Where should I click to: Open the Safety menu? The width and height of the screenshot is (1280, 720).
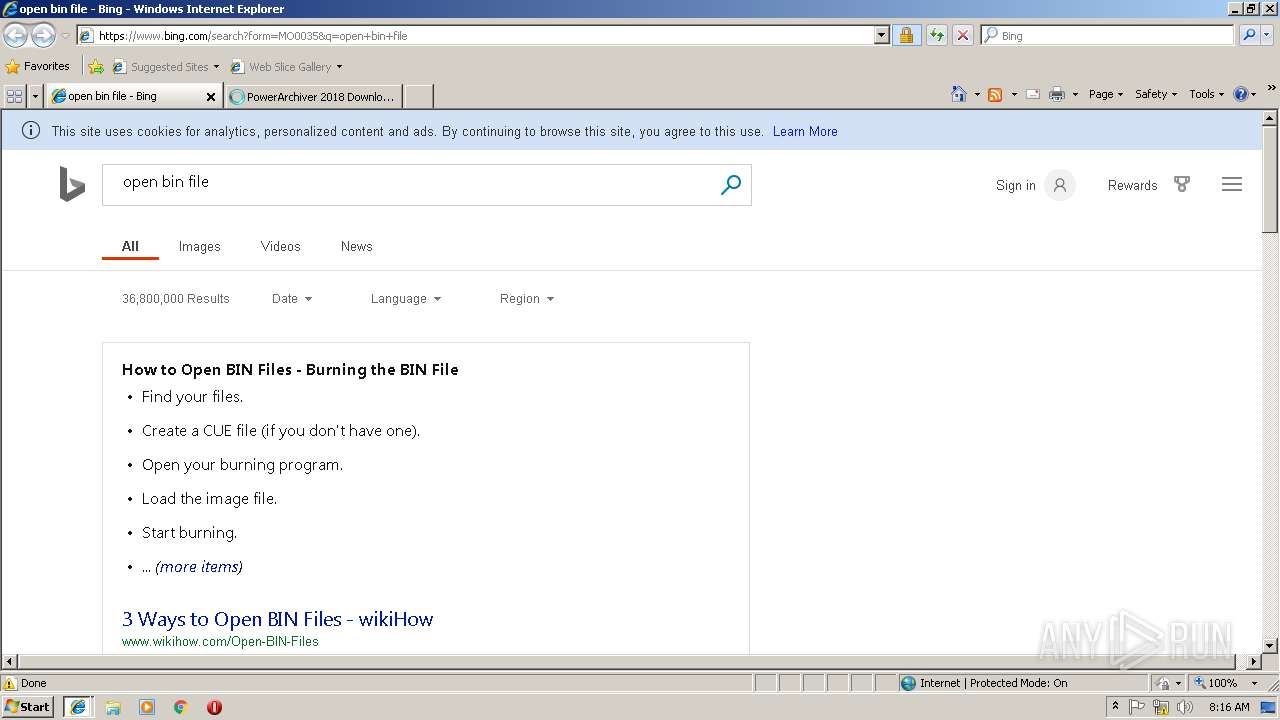(1156, 94)
